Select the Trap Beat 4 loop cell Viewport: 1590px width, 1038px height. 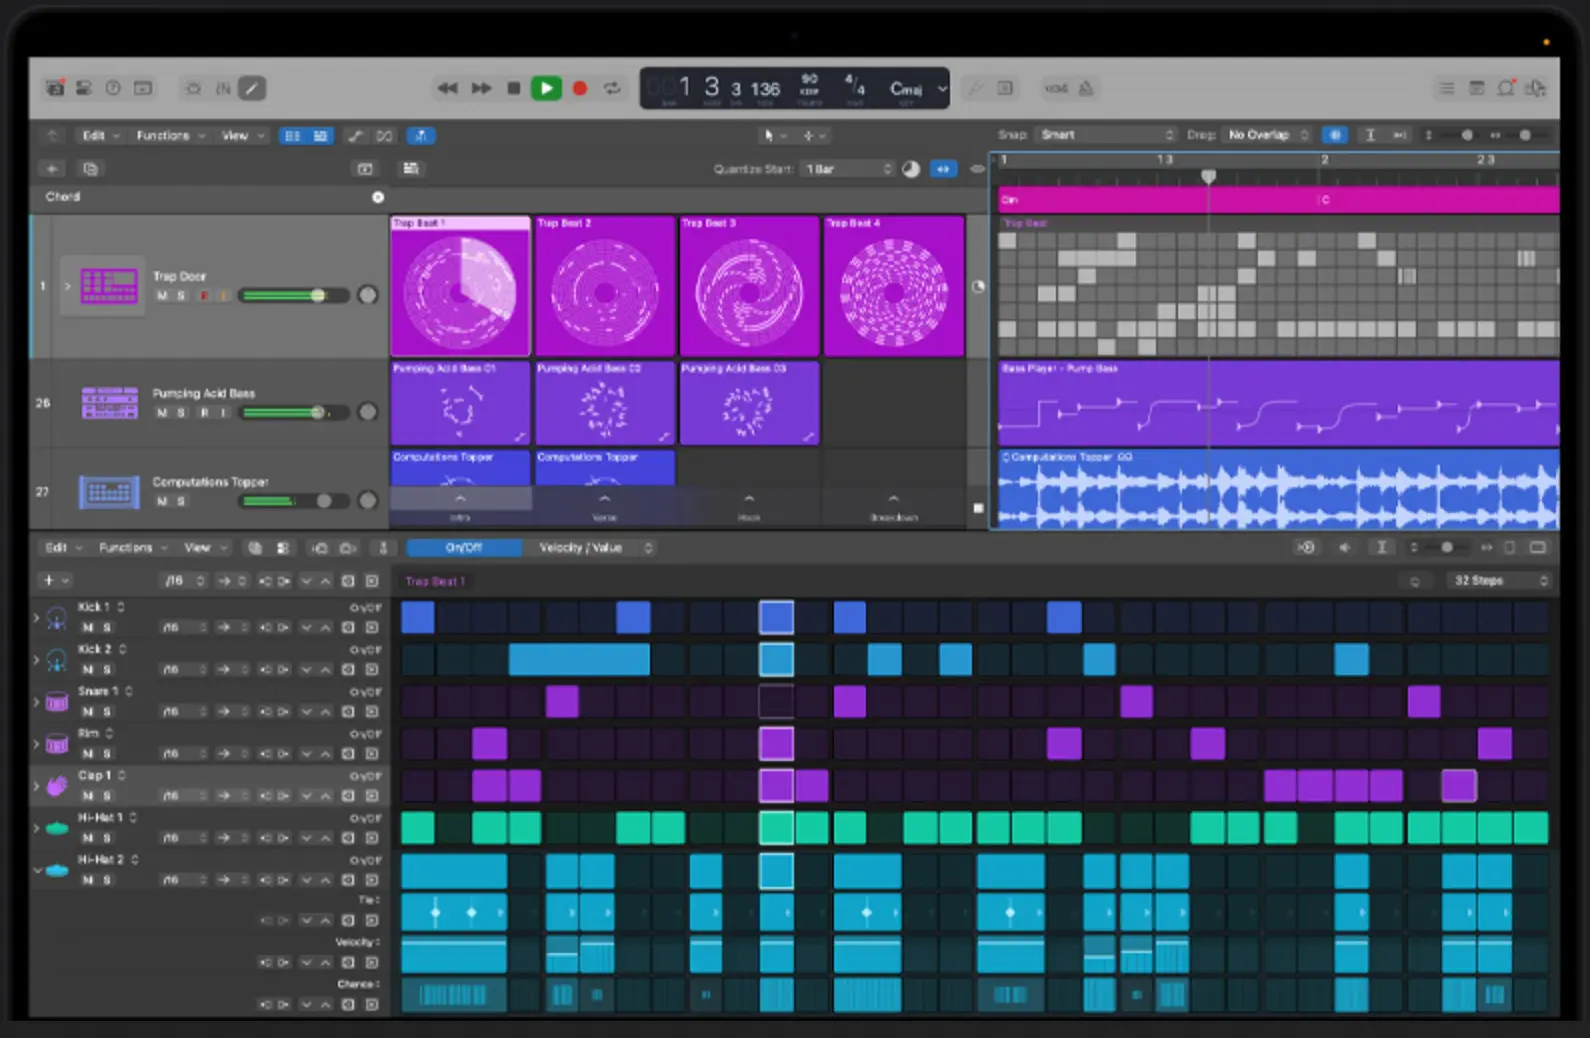(894, 286)
